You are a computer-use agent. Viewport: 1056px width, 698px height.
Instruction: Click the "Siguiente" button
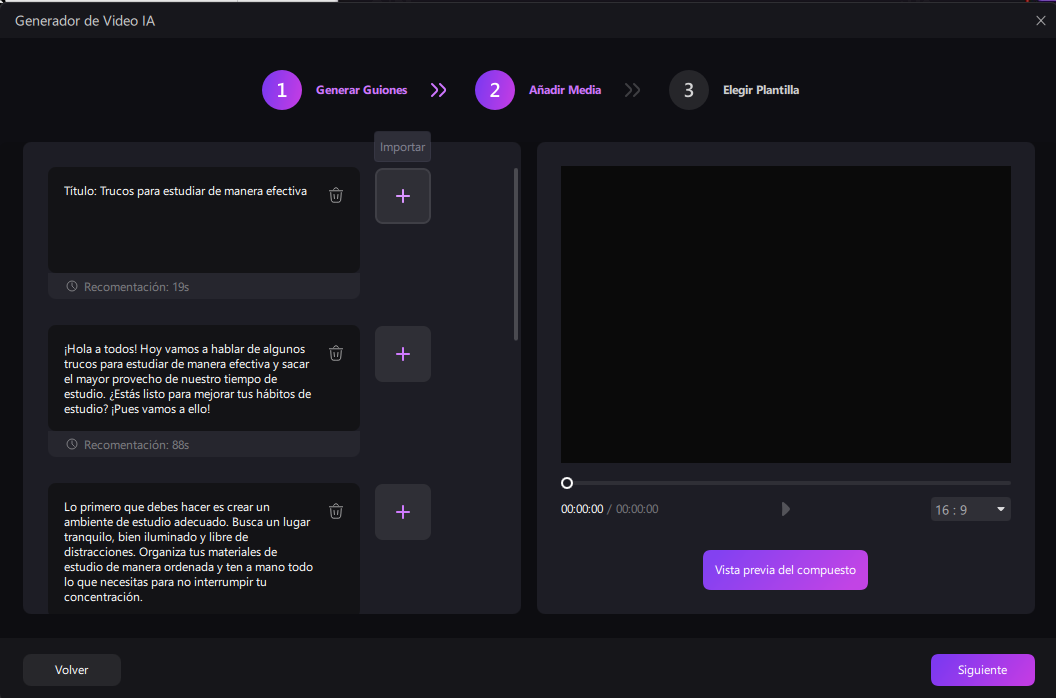pos(982,669)
